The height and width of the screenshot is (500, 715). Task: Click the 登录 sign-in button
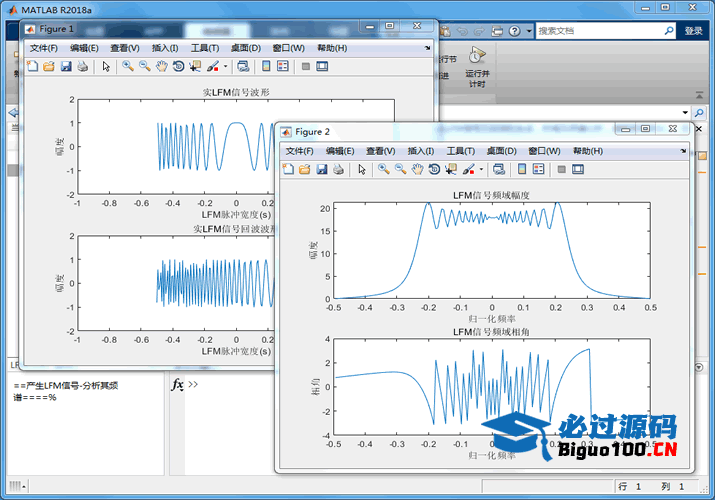pos(693,31)
